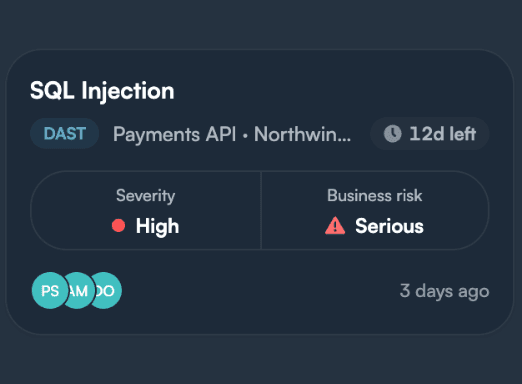Click the Business risk label
Image resolution: width=522 pixels, height=384 pixels.
tap(375, 195)
